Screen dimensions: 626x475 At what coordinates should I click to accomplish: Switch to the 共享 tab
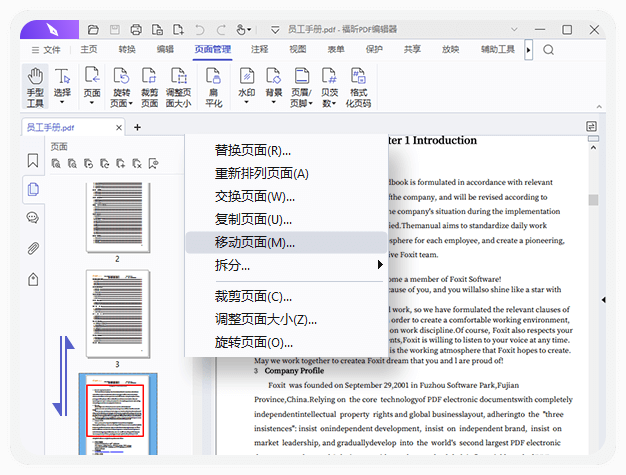(412, 49)
